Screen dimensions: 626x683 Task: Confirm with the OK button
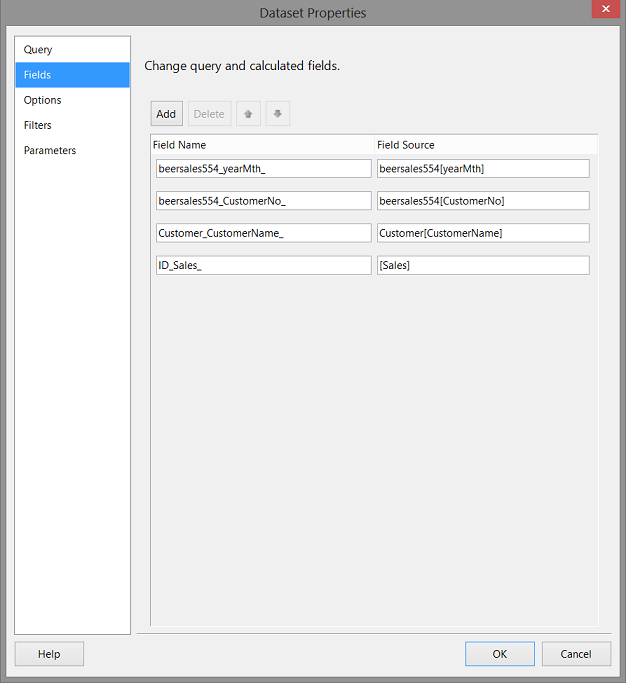(x=499, y=654)
